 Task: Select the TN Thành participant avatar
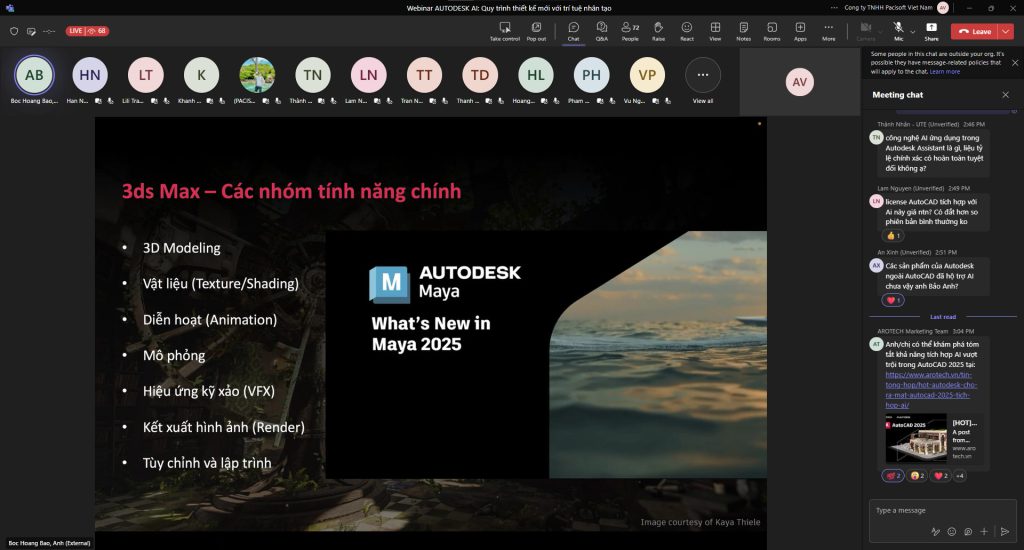(313, 75)
